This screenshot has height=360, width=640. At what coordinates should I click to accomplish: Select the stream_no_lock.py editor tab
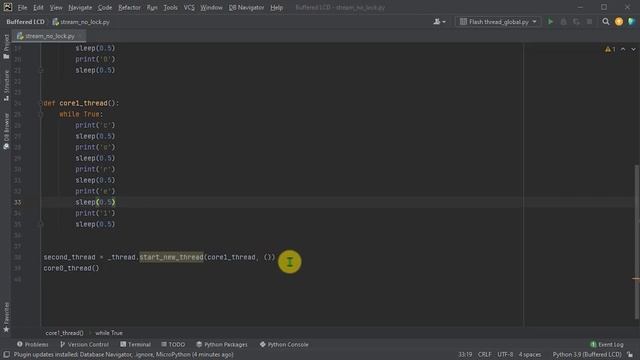click(49, 36)
